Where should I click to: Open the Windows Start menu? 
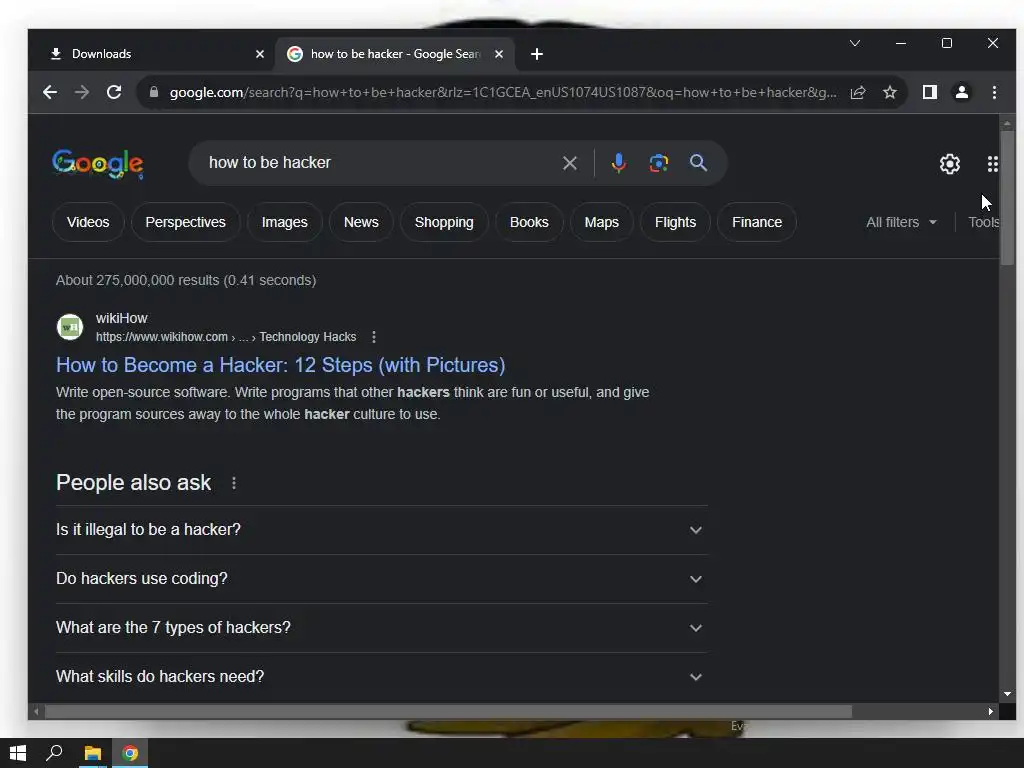click(18, 754)
